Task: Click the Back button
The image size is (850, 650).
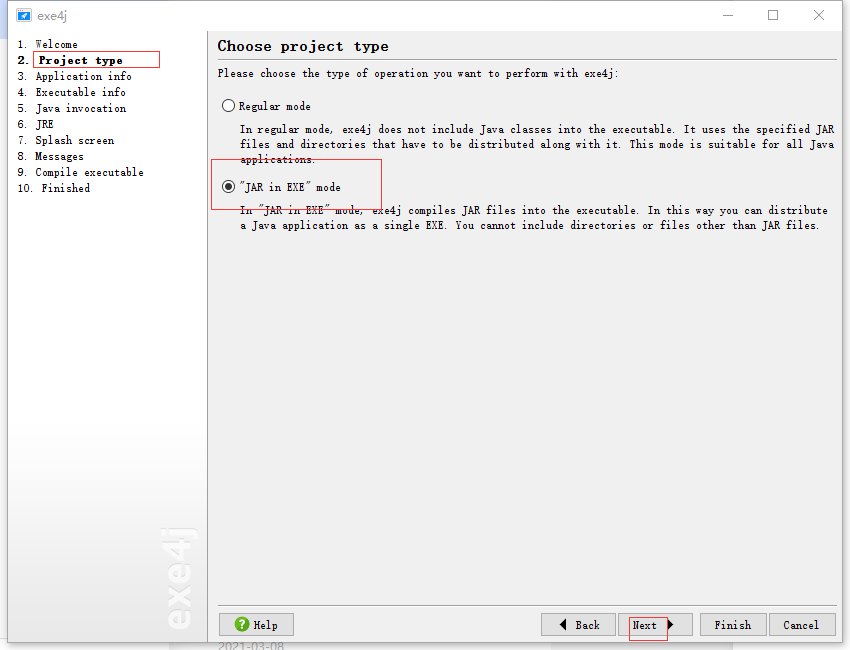Action: coord(578,625)
